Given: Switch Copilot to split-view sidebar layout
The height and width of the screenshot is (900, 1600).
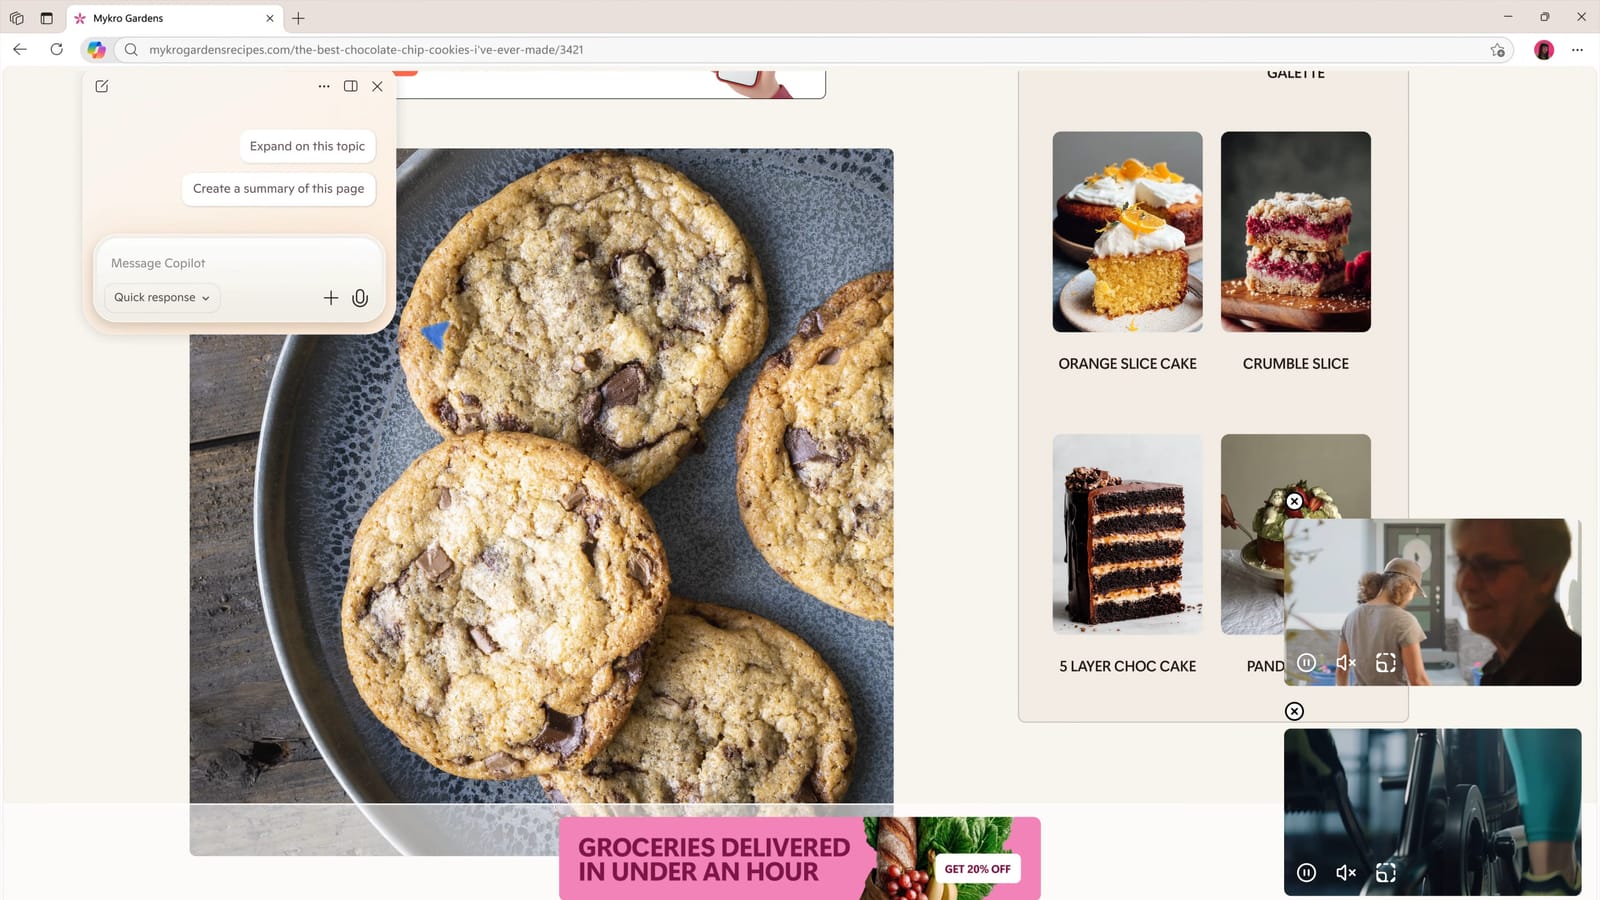Looking at the screenshot, I should coord(351,86).
